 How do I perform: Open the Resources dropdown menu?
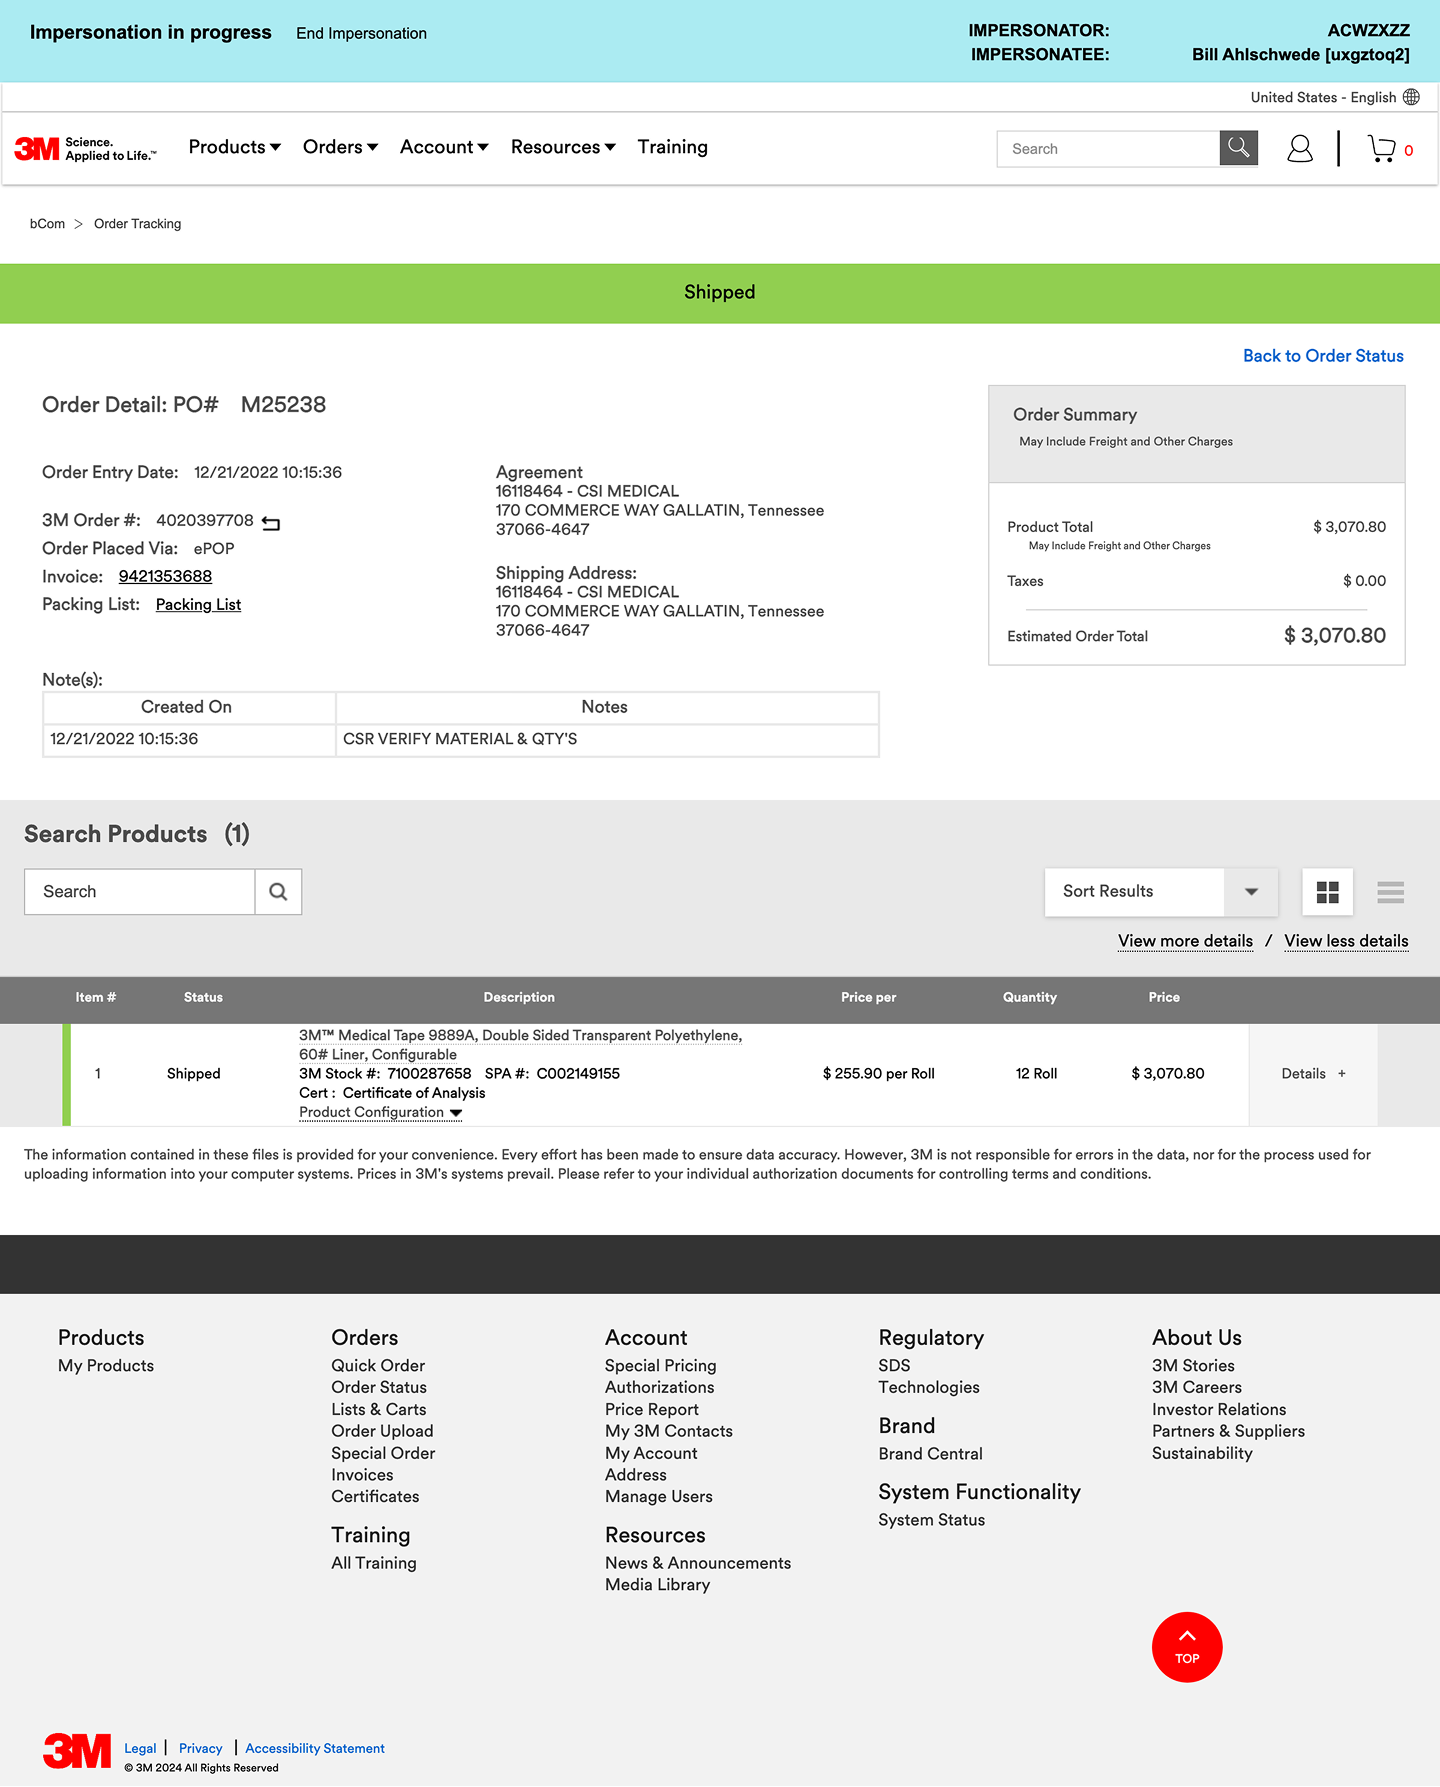click(x=563, y=147)
